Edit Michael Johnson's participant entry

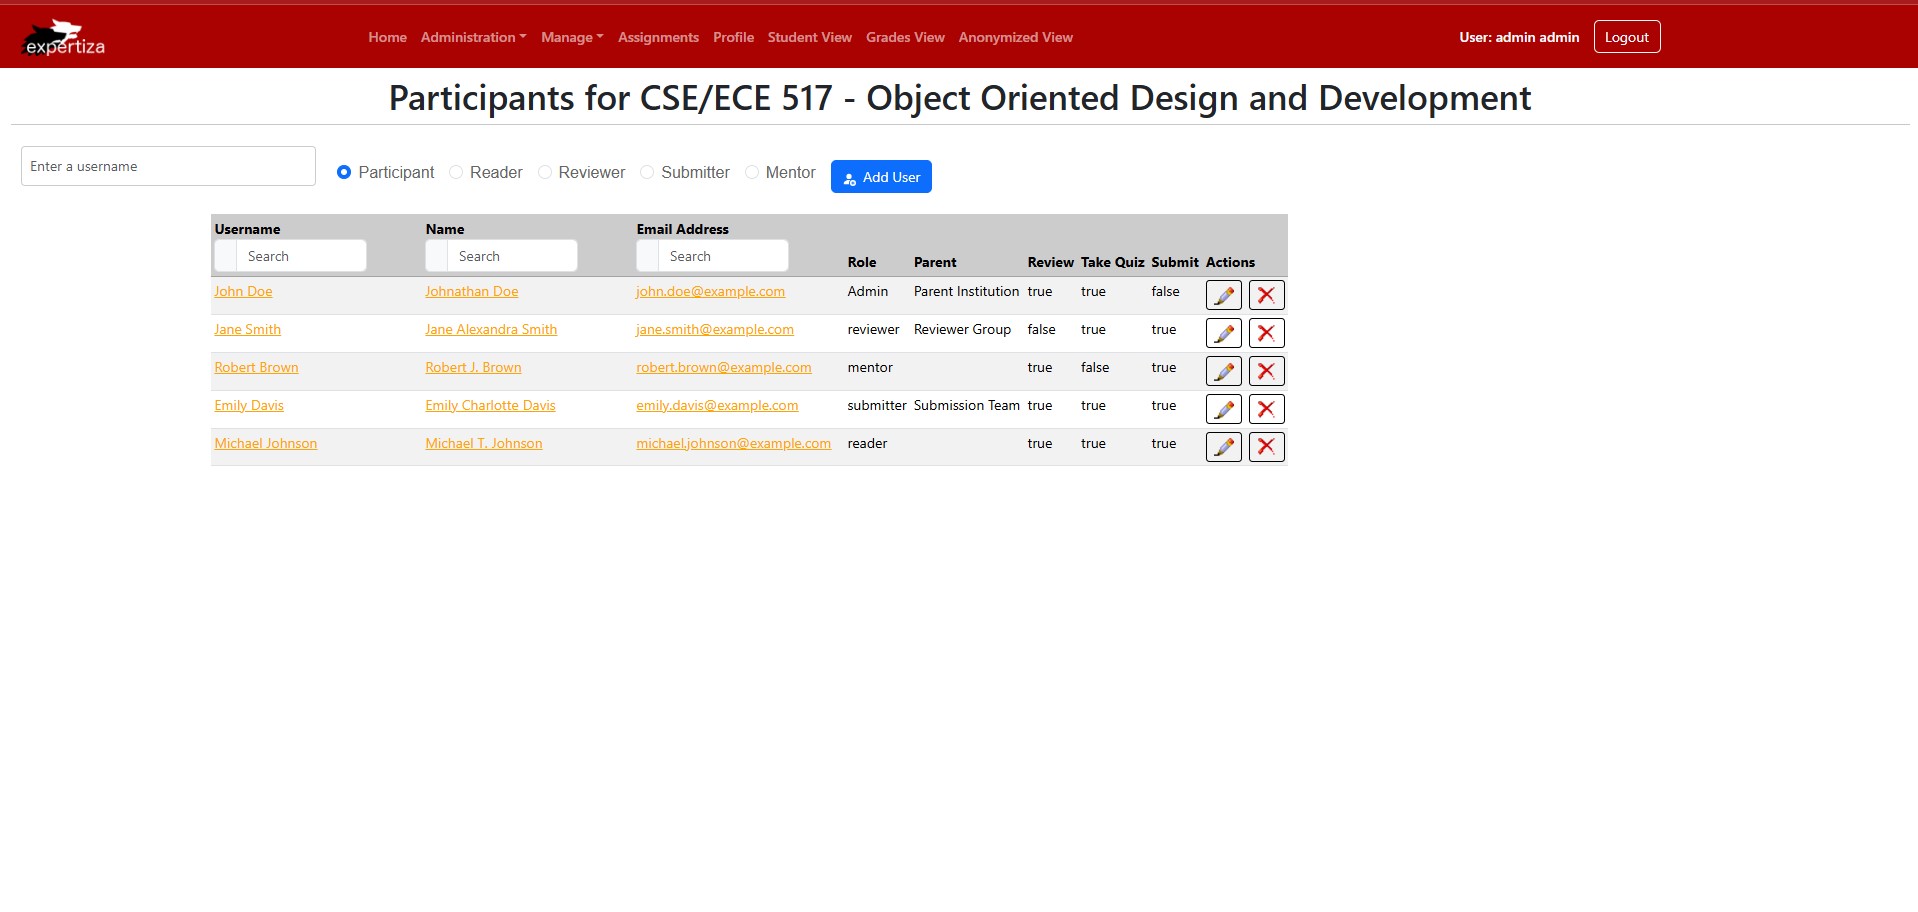point(1223,446)
